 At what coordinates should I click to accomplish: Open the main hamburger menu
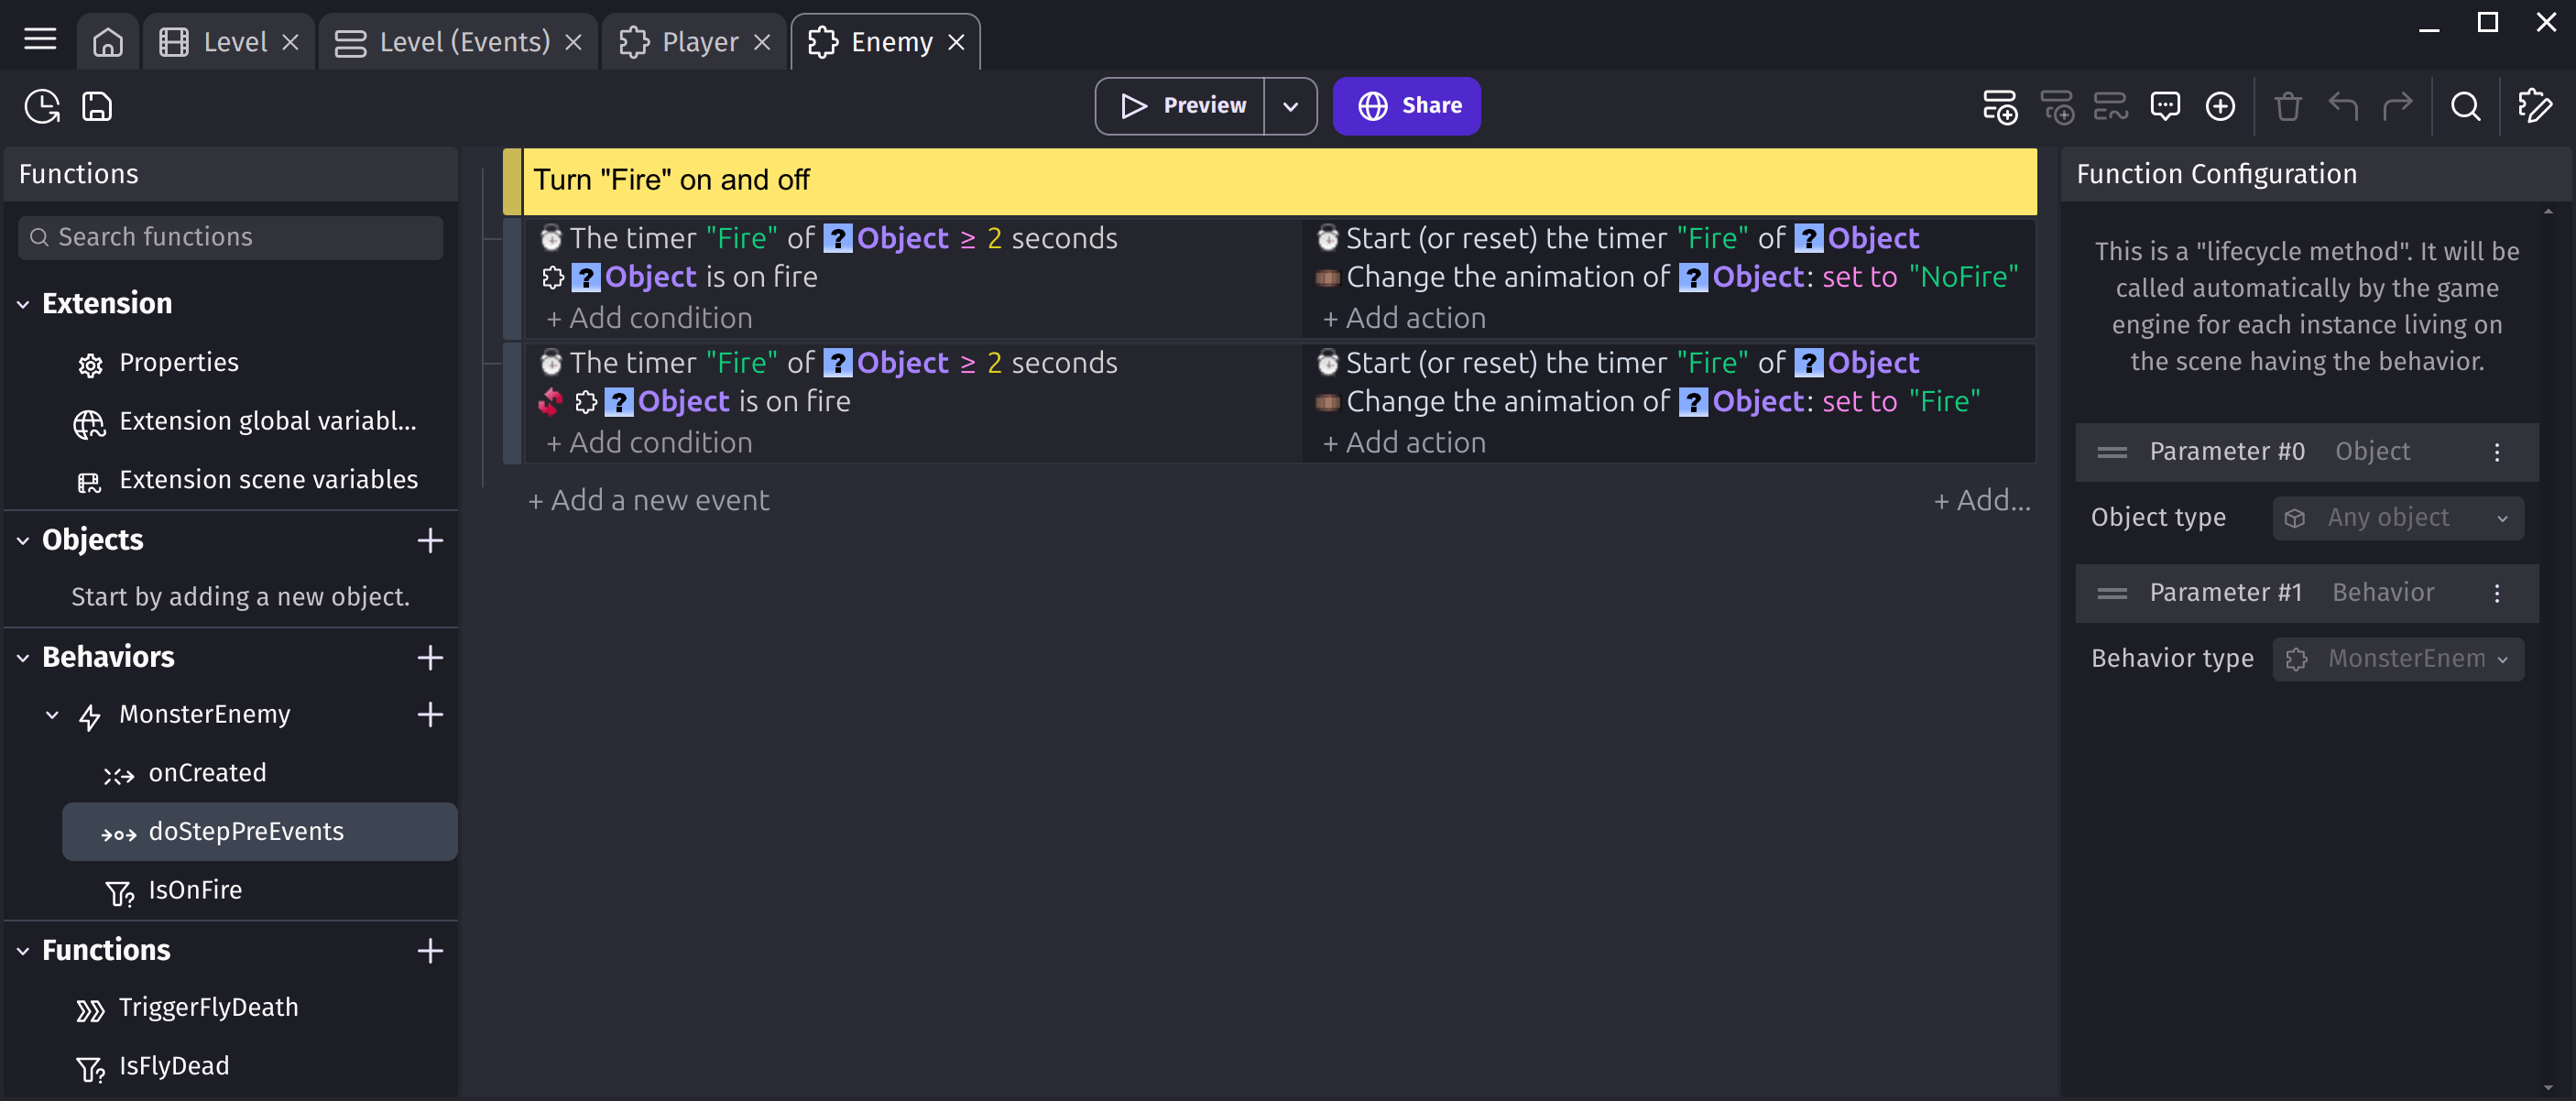[40, 40]
